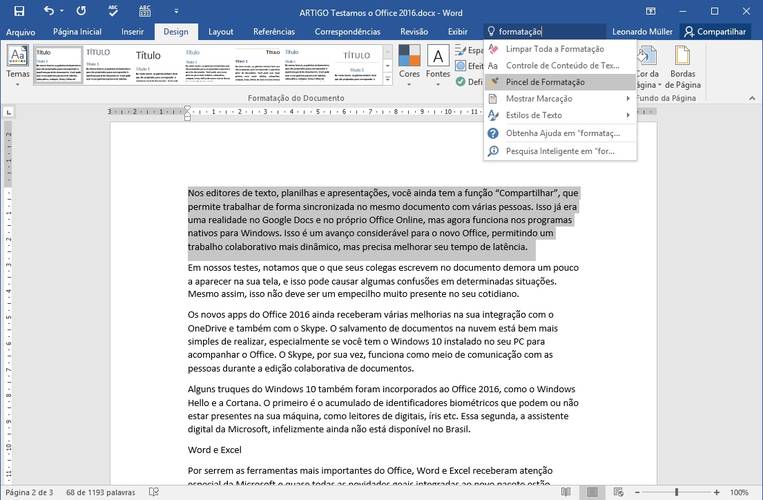Click the zoom slider handle
The image size is (763, 500).
(x=676, y=492)
